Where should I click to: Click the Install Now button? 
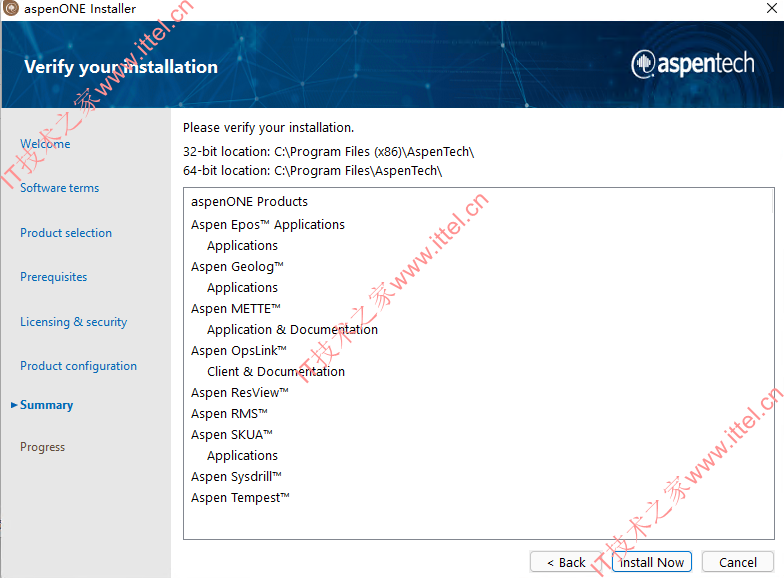coord(652,562)
